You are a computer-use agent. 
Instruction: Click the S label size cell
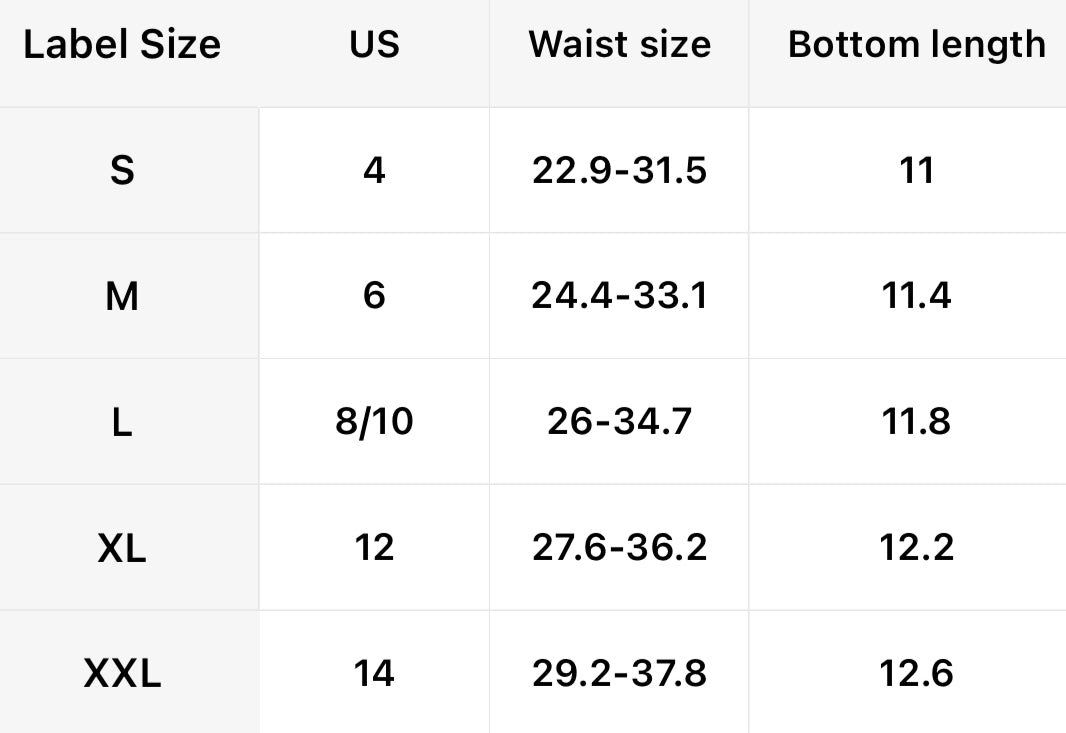(x=122, y=171)
